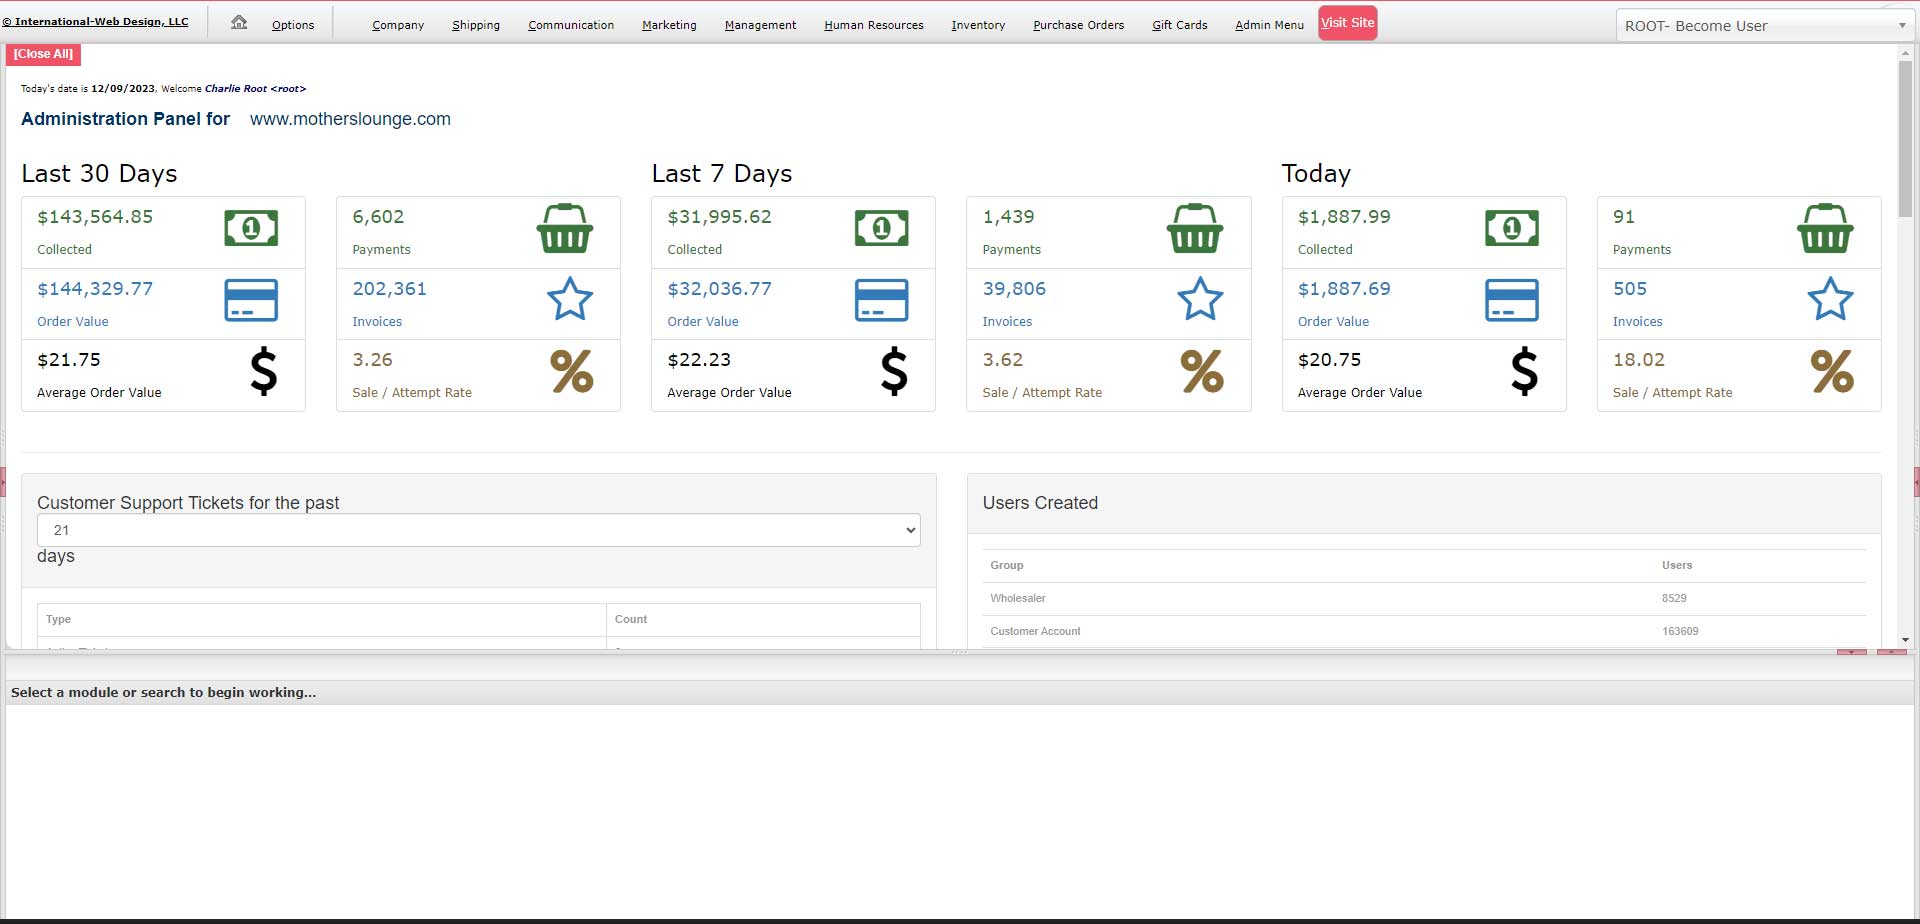Screen dimensions: 1920x924
Task: Open the ROOT- Become User dropdown
Action: (1764, 26)
